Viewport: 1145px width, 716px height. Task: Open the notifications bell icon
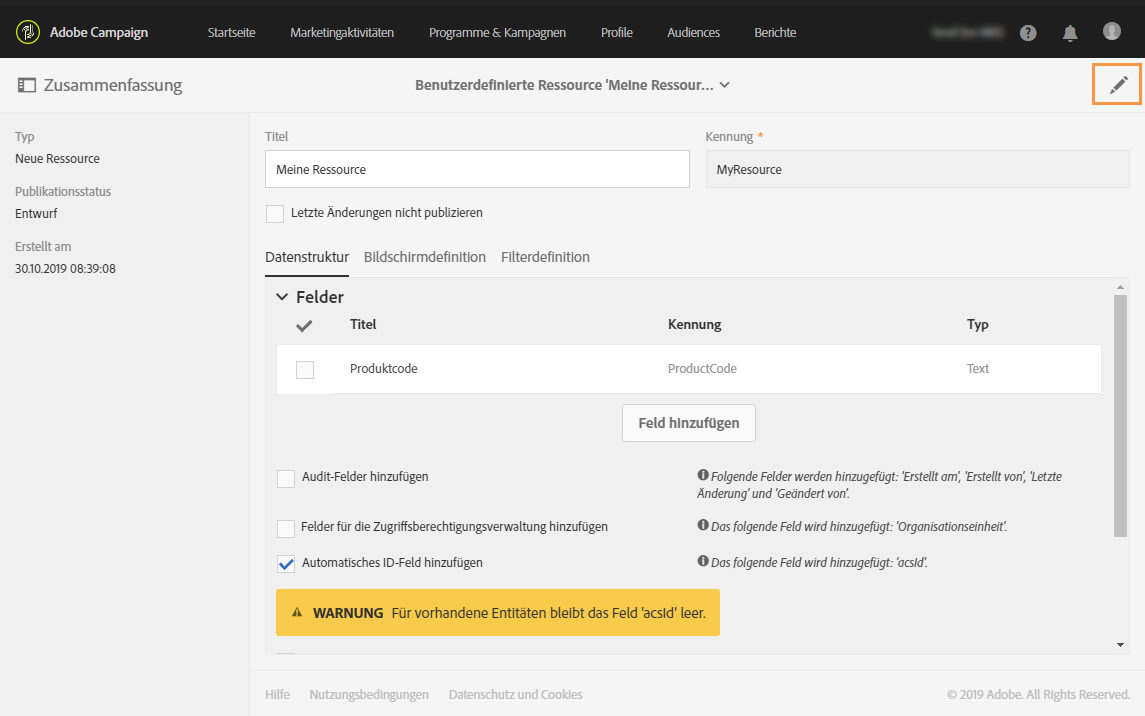pos(1070,33)
